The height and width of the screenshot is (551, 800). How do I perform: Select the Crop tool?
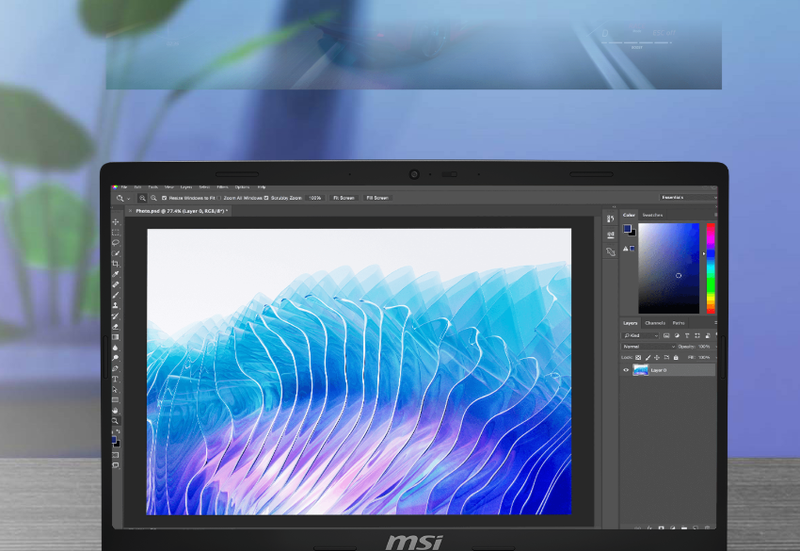pos(116,264)
